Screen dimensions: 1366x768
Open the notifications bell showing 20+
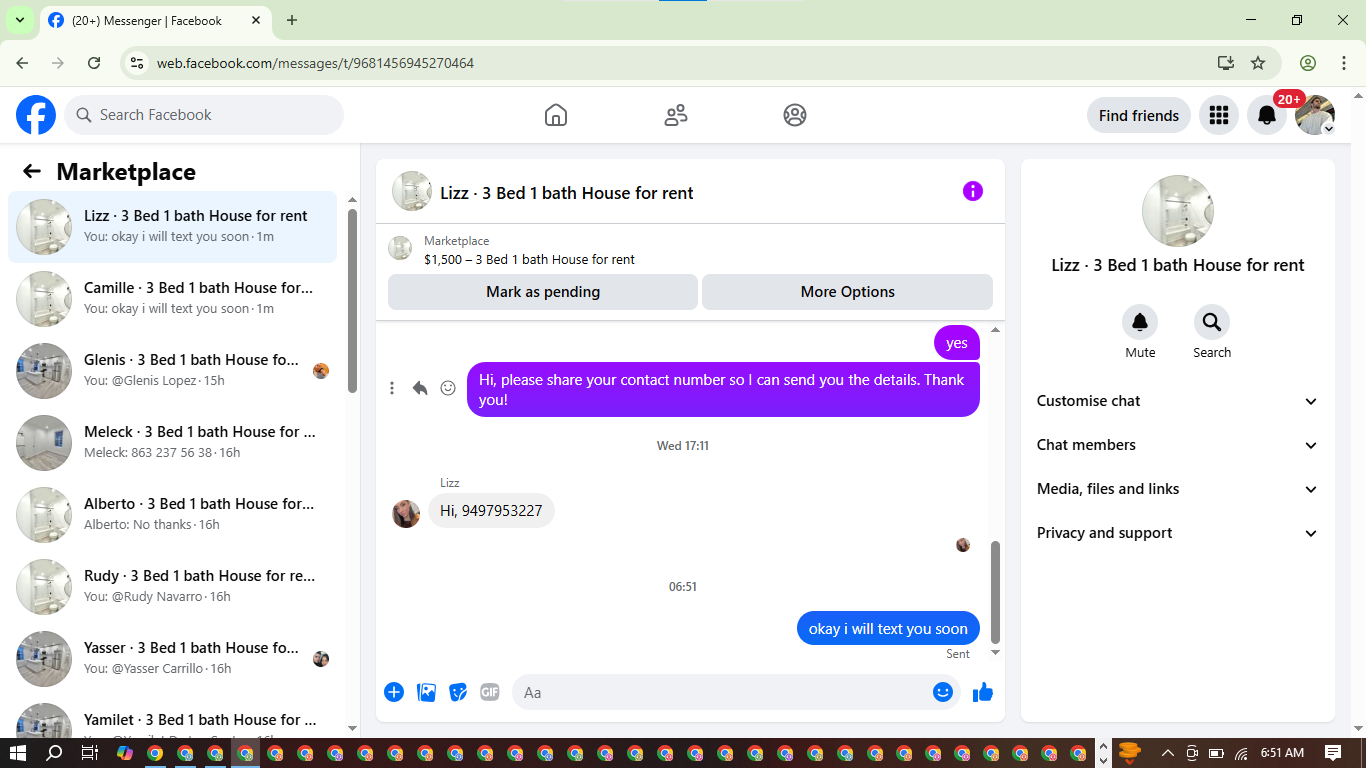[1267, 115]
